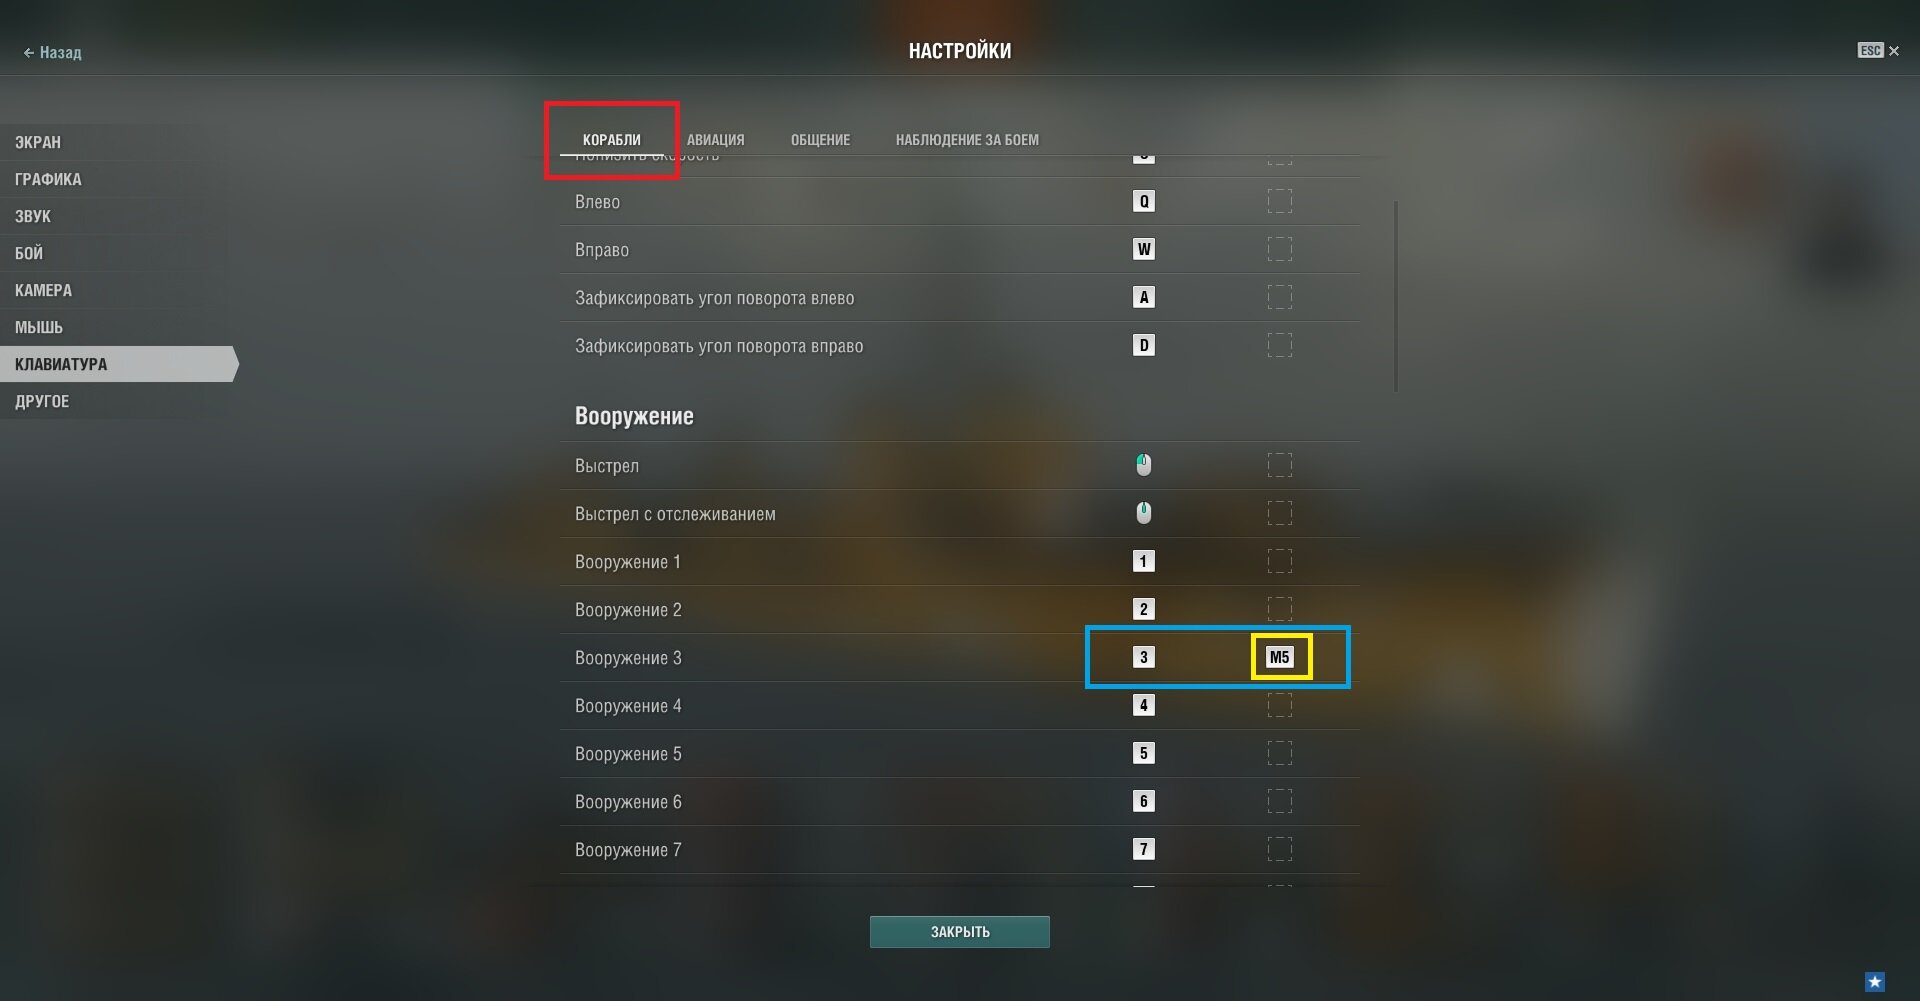Switch to the Авиация tab
The width and height of the screenshot is (1920, 1001).
click(x=715, y=140)
